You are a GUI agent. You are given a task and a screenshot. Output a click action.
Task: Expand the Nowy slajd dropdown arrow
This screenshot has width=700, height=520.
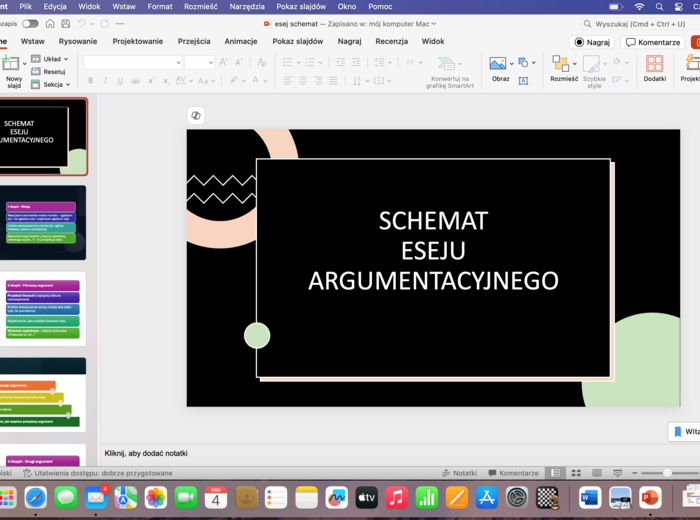(x=25, y=63)
